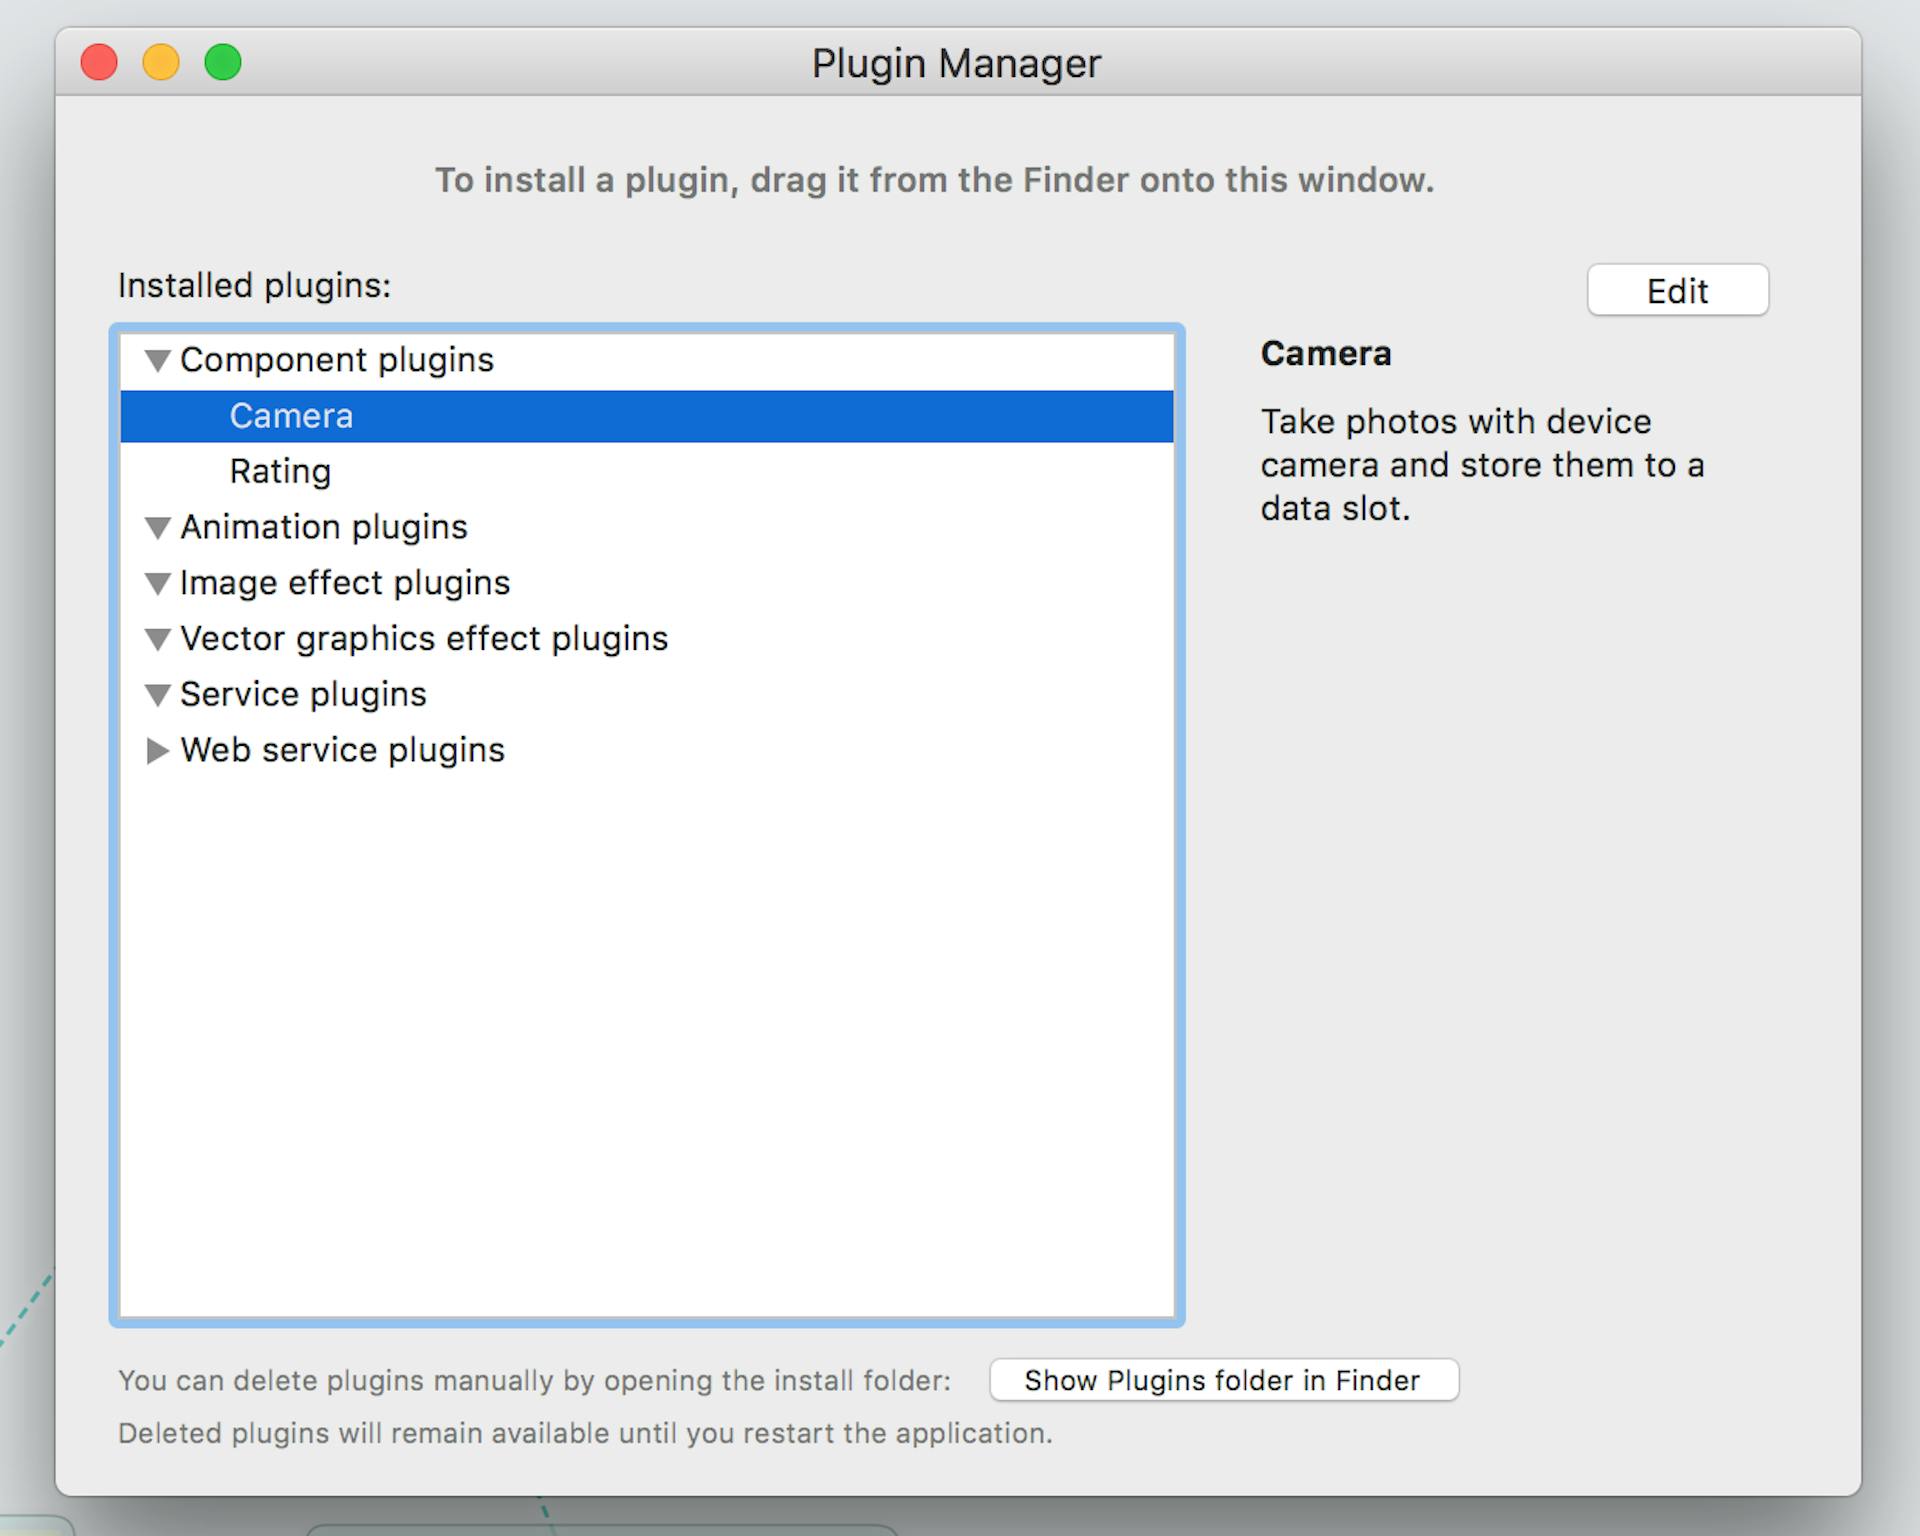Viewport: 1920px width, 1536px height.
Task: Select the Camera plugin
Action: coord(290,416)
